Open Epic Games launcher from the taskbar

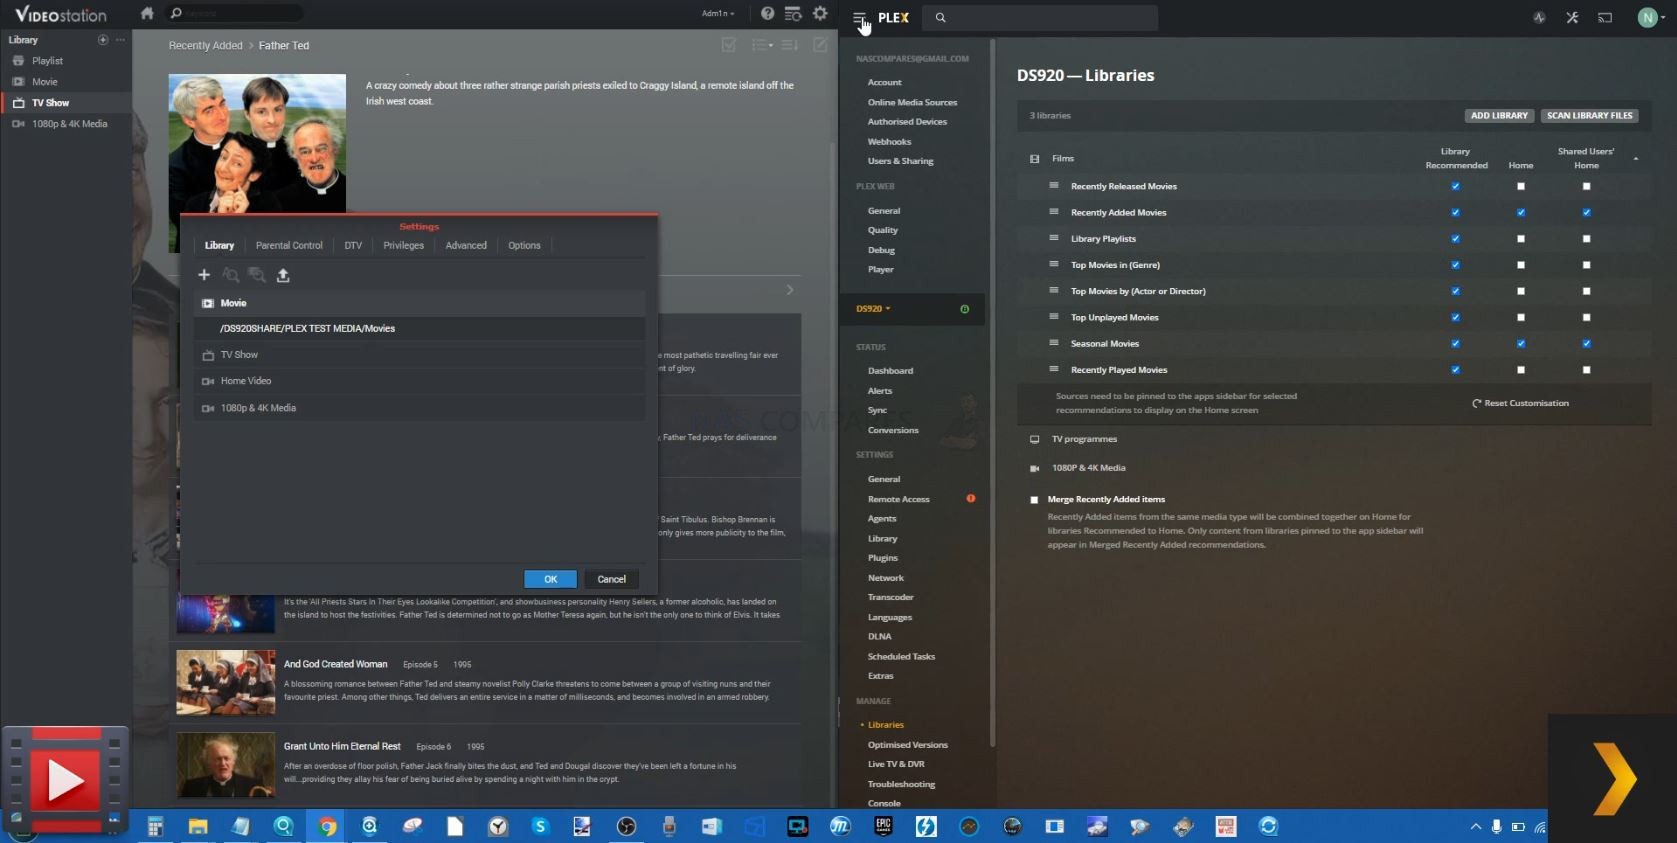(883, 826)
